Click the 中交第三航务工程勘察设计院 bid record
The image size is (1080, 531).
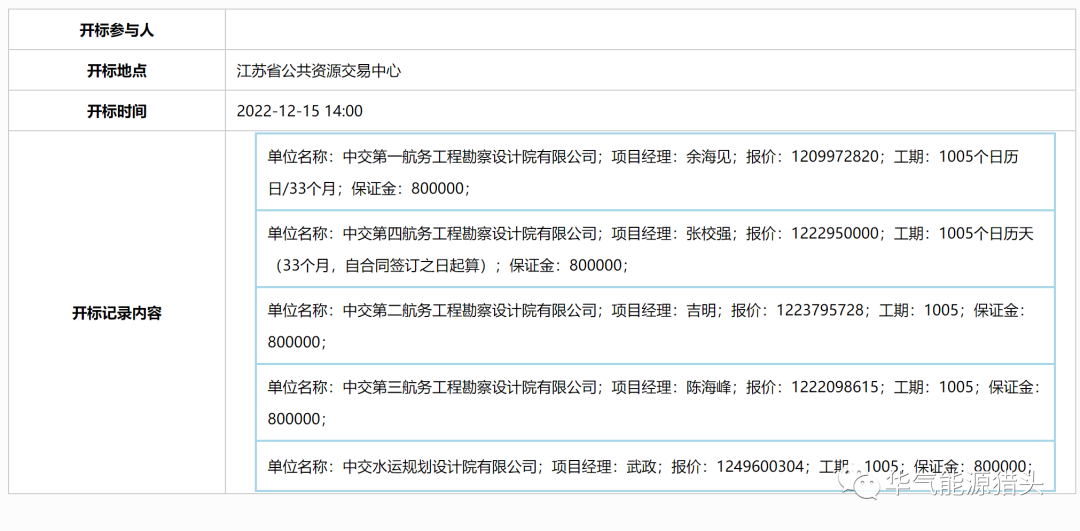[x=655, y=402]
